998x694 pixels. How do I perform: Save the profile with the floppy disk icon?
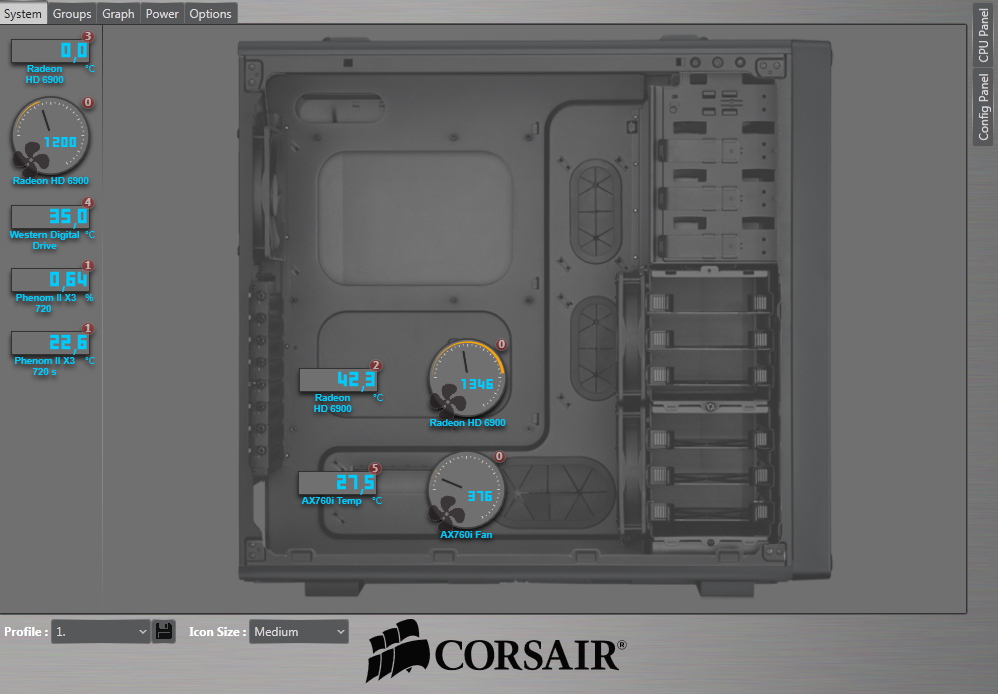click(x=164, y=632)
